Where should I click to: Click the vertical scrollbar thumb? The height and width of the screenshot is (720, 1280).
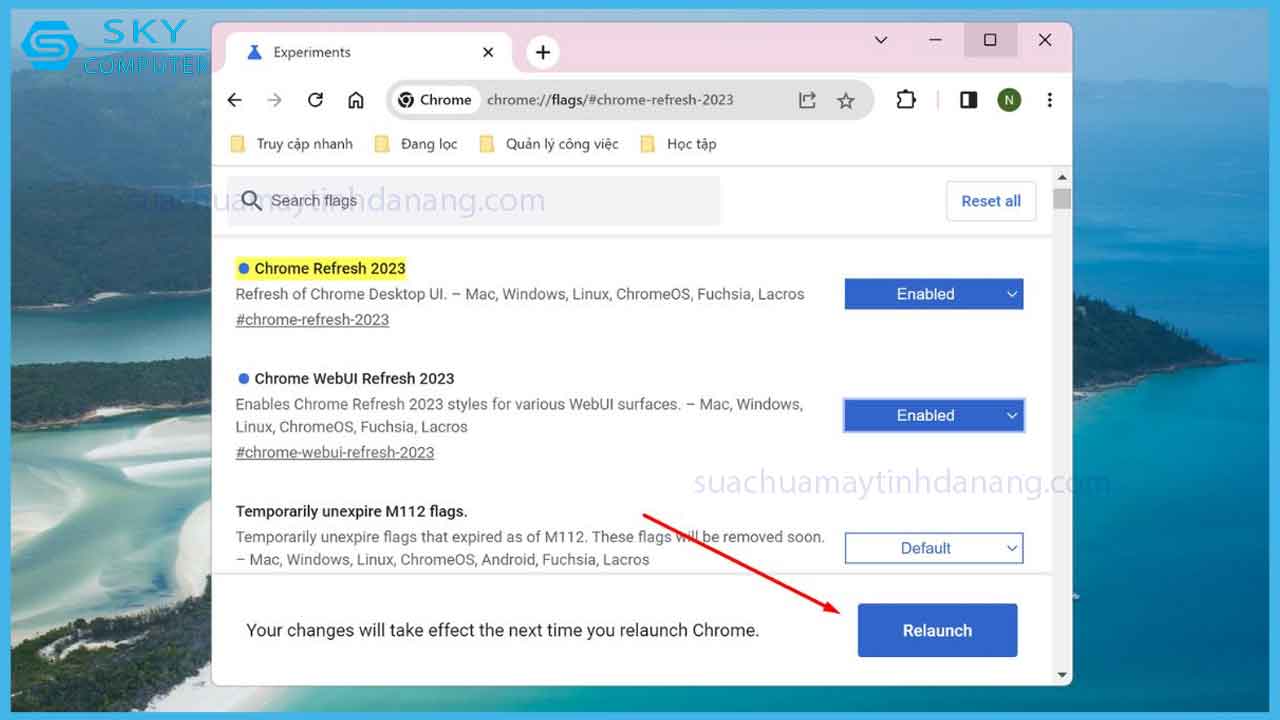tap(1062, 199)
